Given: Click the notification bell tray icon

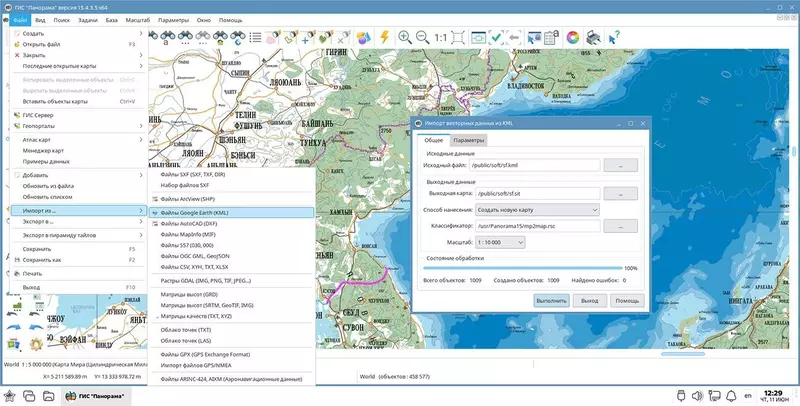Looking at the screenshot, I should click(731, 396).
